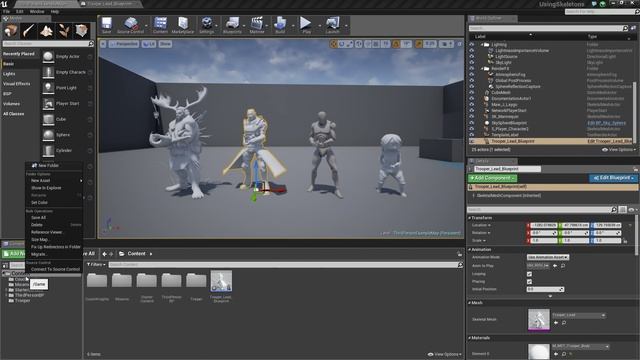
Task: Use selected asset arrow for Skeletal Mesh
Action: click(x=556, y=322)
